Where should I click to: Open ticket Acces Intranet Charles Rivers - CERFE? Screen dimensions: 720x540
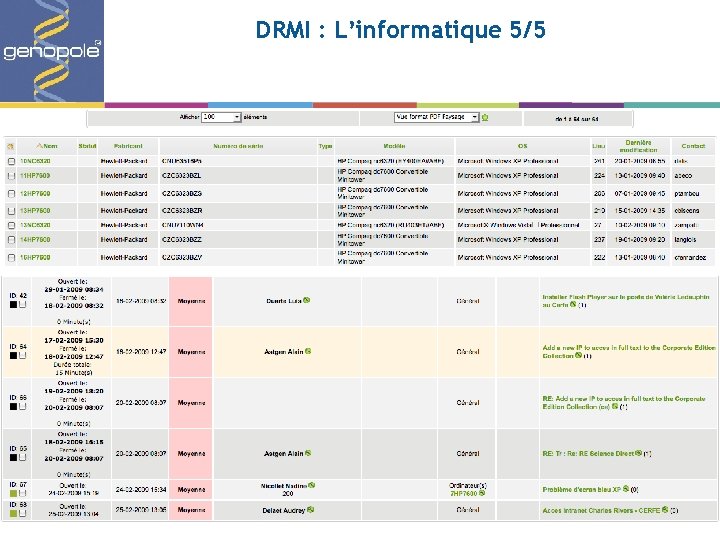601,510
